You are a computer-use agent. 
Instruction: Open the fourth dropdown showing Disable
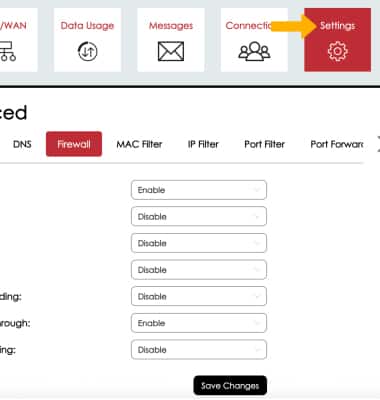click(x=199, y=270)
